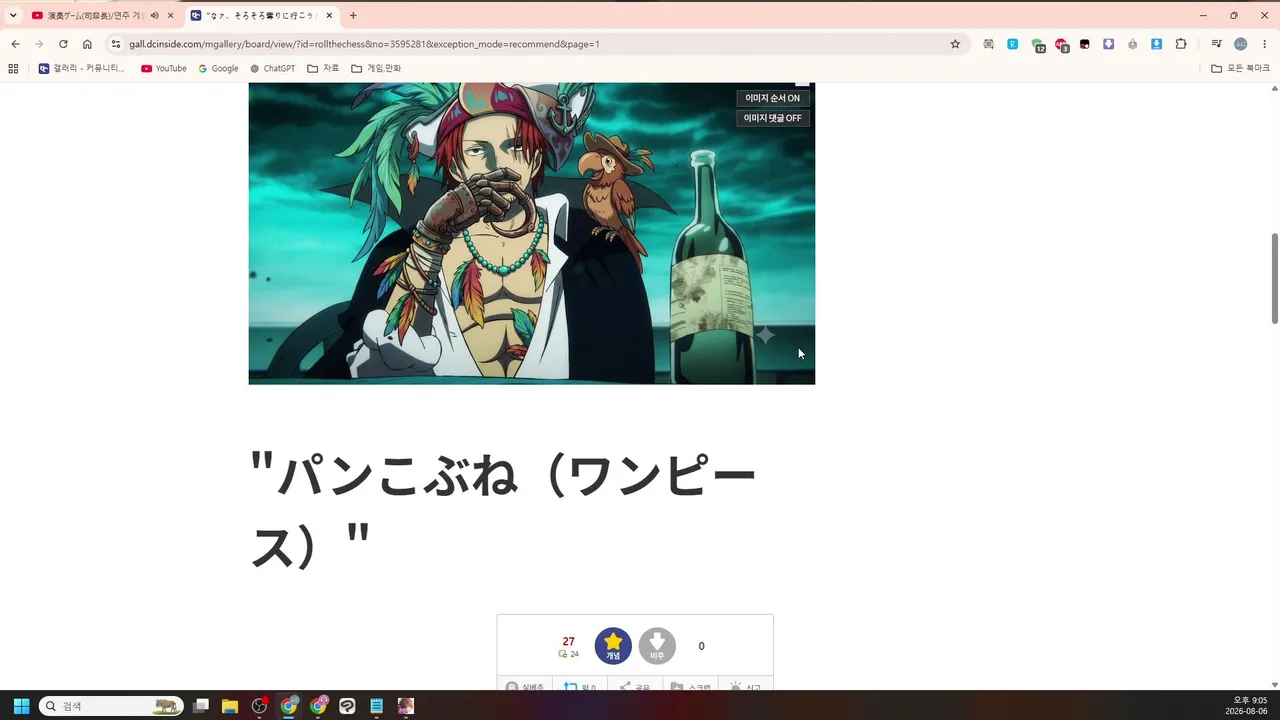Open the blue Notepad taskbar icon
This screenshot has height=720, width=1280.
[x=376, y=706]
